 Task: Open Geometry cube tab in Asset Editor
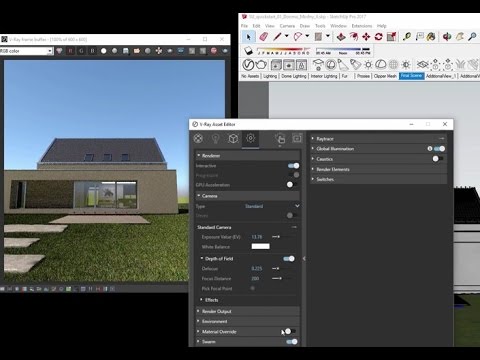(x=233, y=138)
